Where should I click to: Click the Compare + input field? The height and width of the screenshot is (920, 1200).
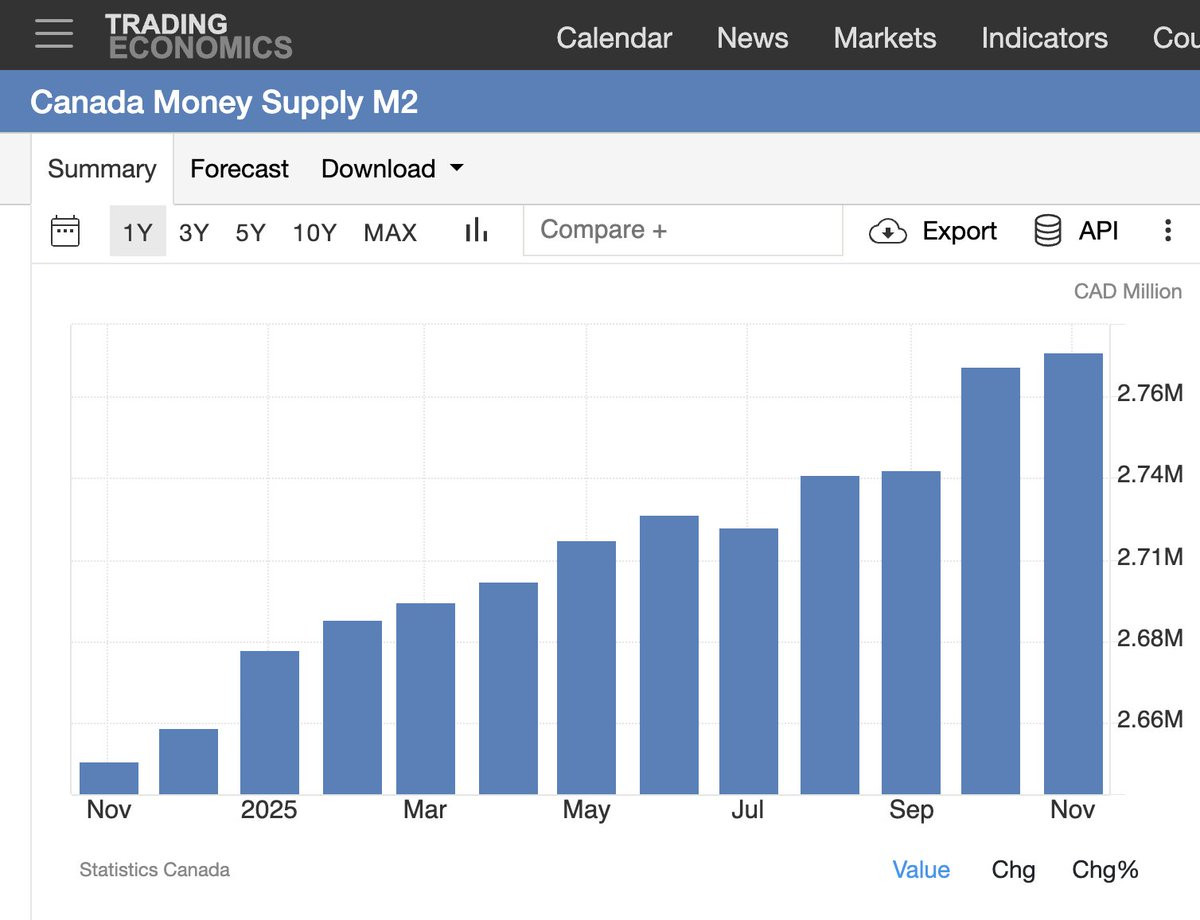click(x=683, y=230)
